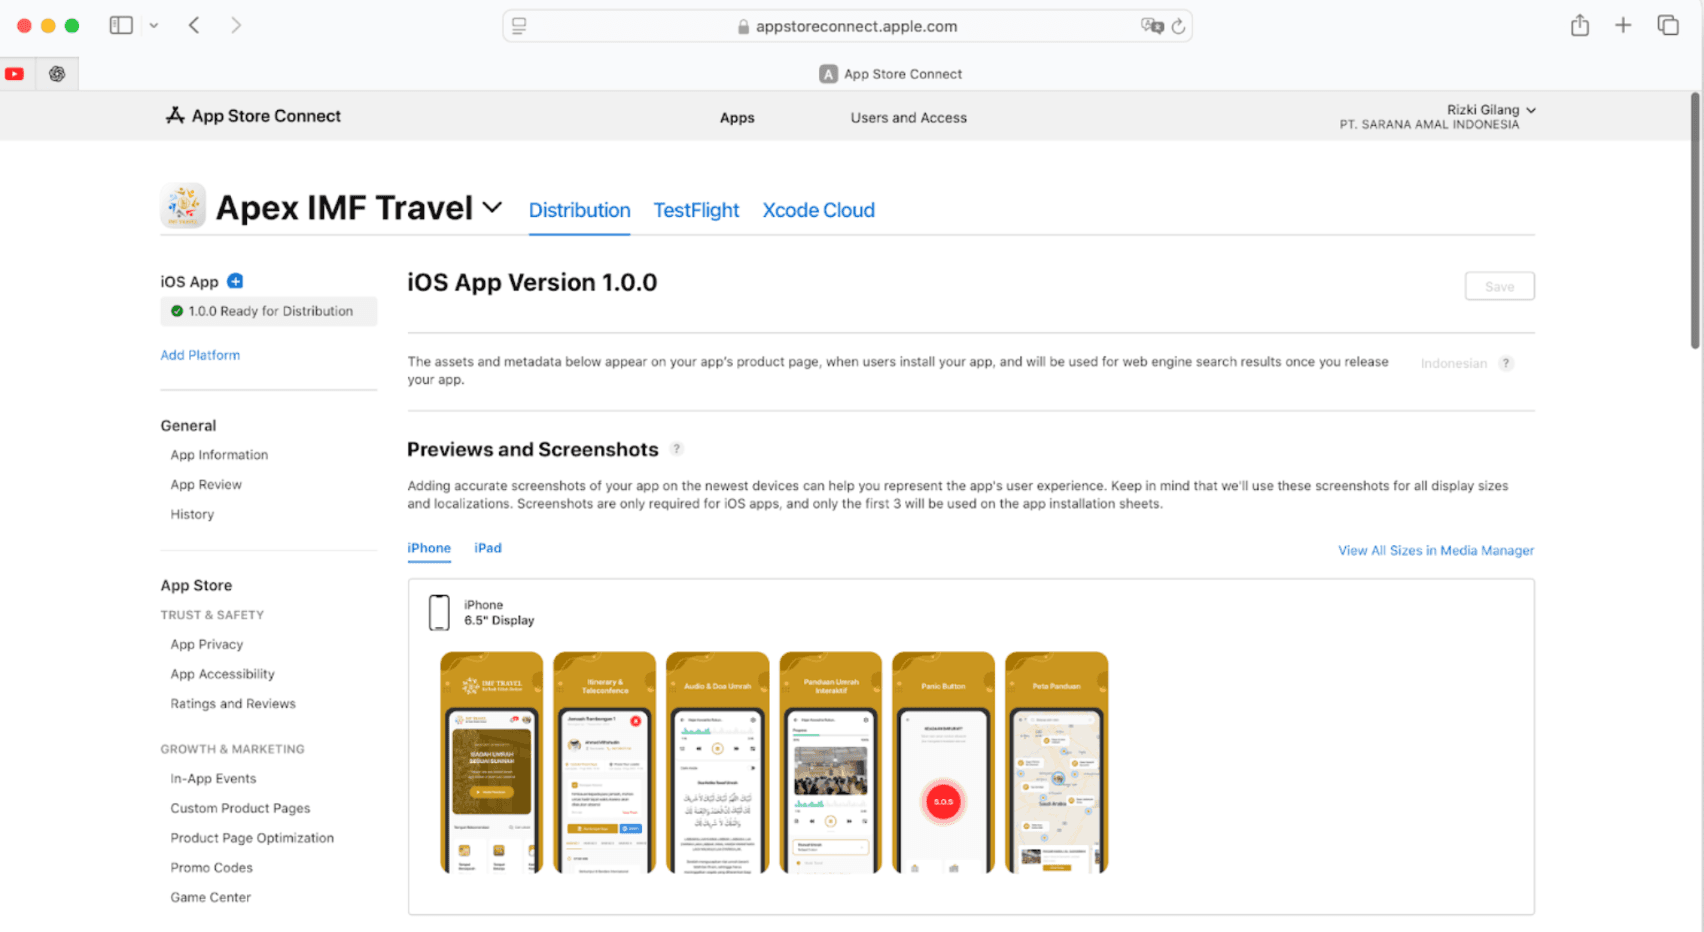This screenshot has height=932, width=1704.
Task: Open the translate icon in address bar
Action: [1152, 26]
